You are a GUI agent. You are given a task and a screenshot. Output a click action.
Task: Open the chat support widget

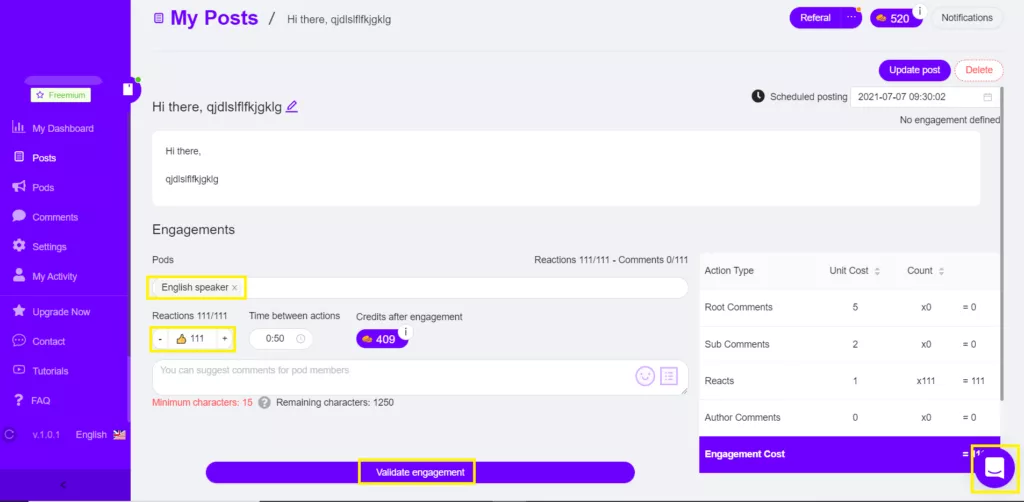coord(994,468)
